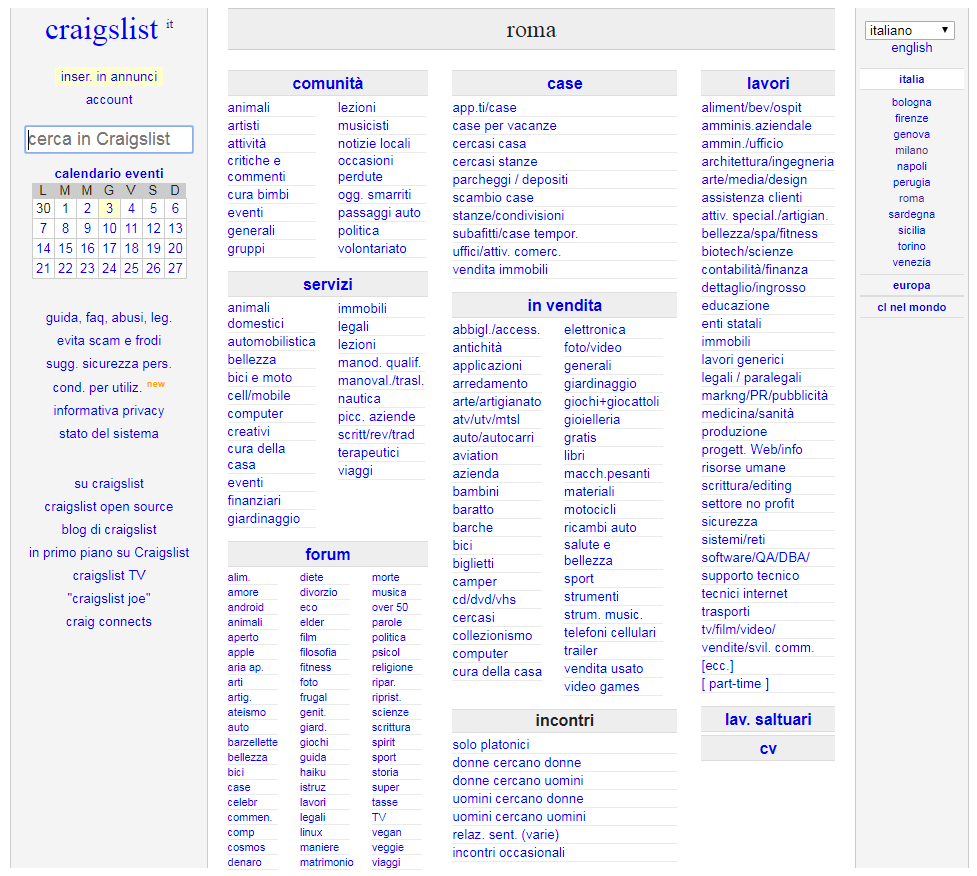977x876 pixels.
Task: Browse elettronica for sale
Action: click(595, 330)
